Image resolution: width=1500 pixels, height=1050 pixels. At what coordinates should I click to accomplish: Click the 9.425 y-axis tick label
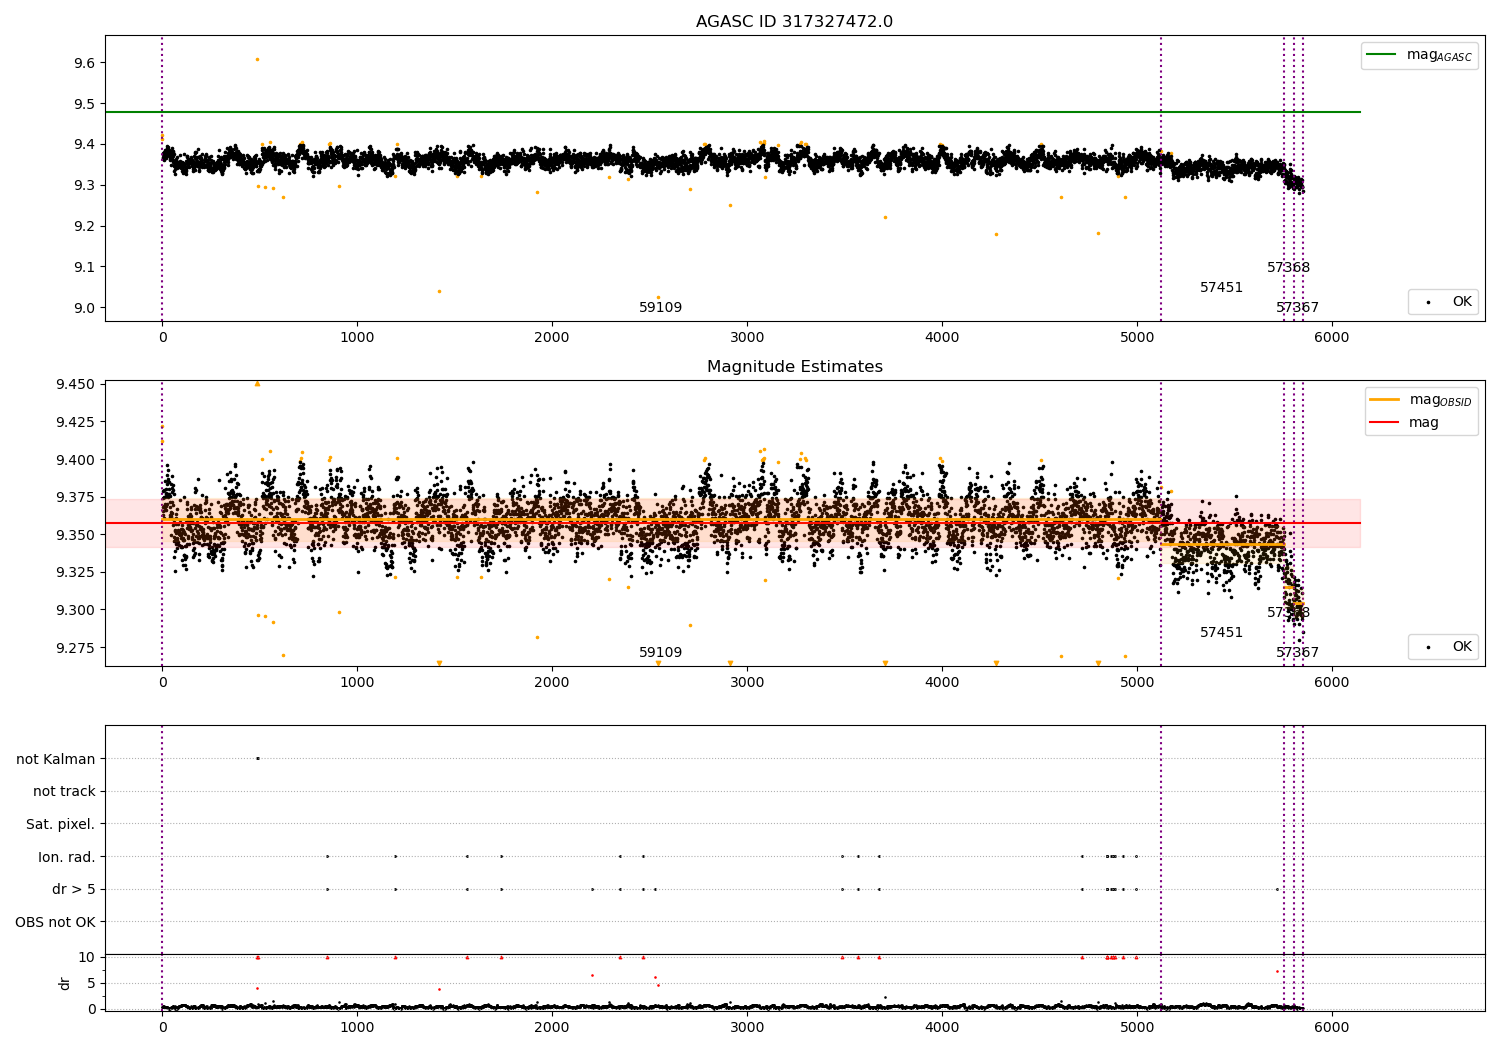click(77, 422)
